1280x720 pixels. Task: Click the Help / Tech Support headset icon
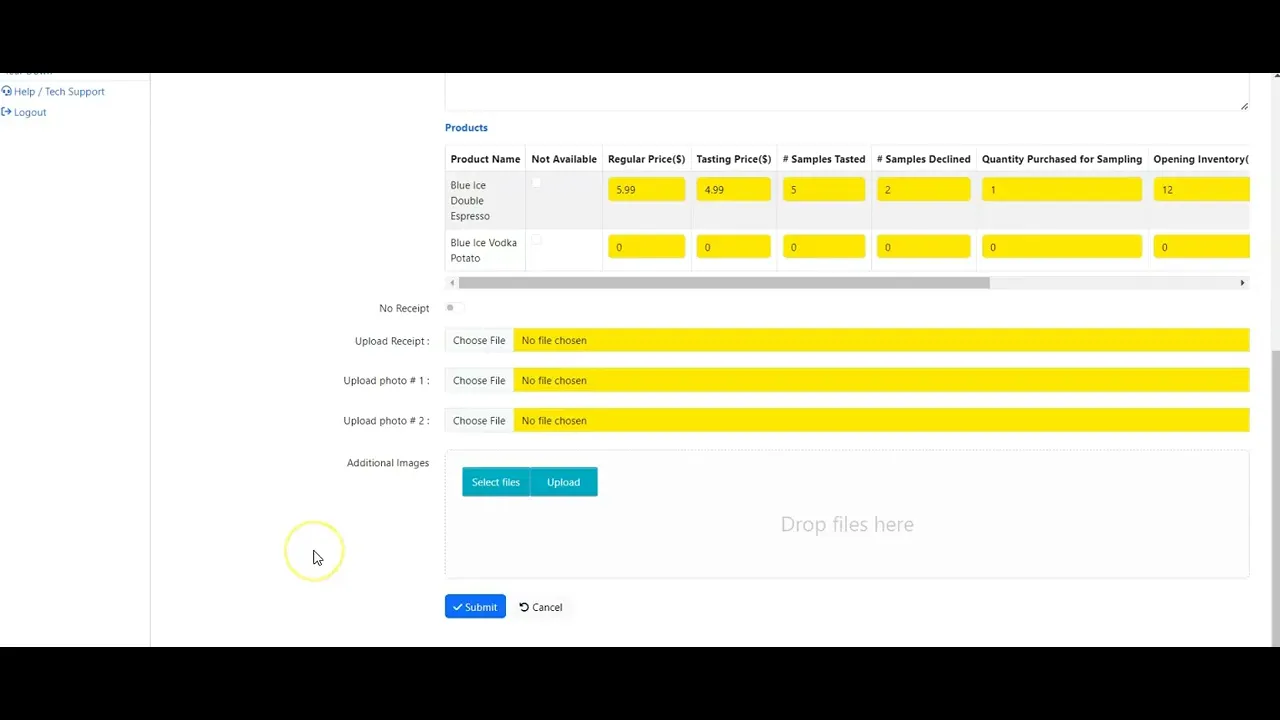point(6,91)
